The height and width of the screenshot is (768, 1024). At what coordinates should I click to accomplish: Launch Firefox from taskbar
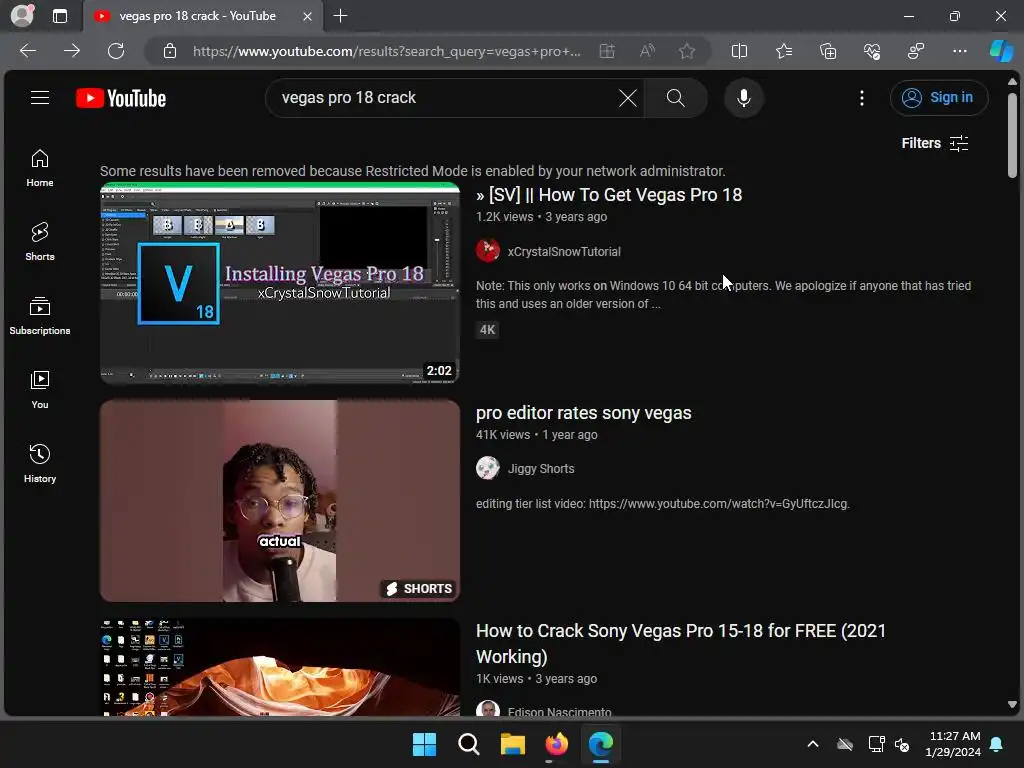(x=556, y=744)
